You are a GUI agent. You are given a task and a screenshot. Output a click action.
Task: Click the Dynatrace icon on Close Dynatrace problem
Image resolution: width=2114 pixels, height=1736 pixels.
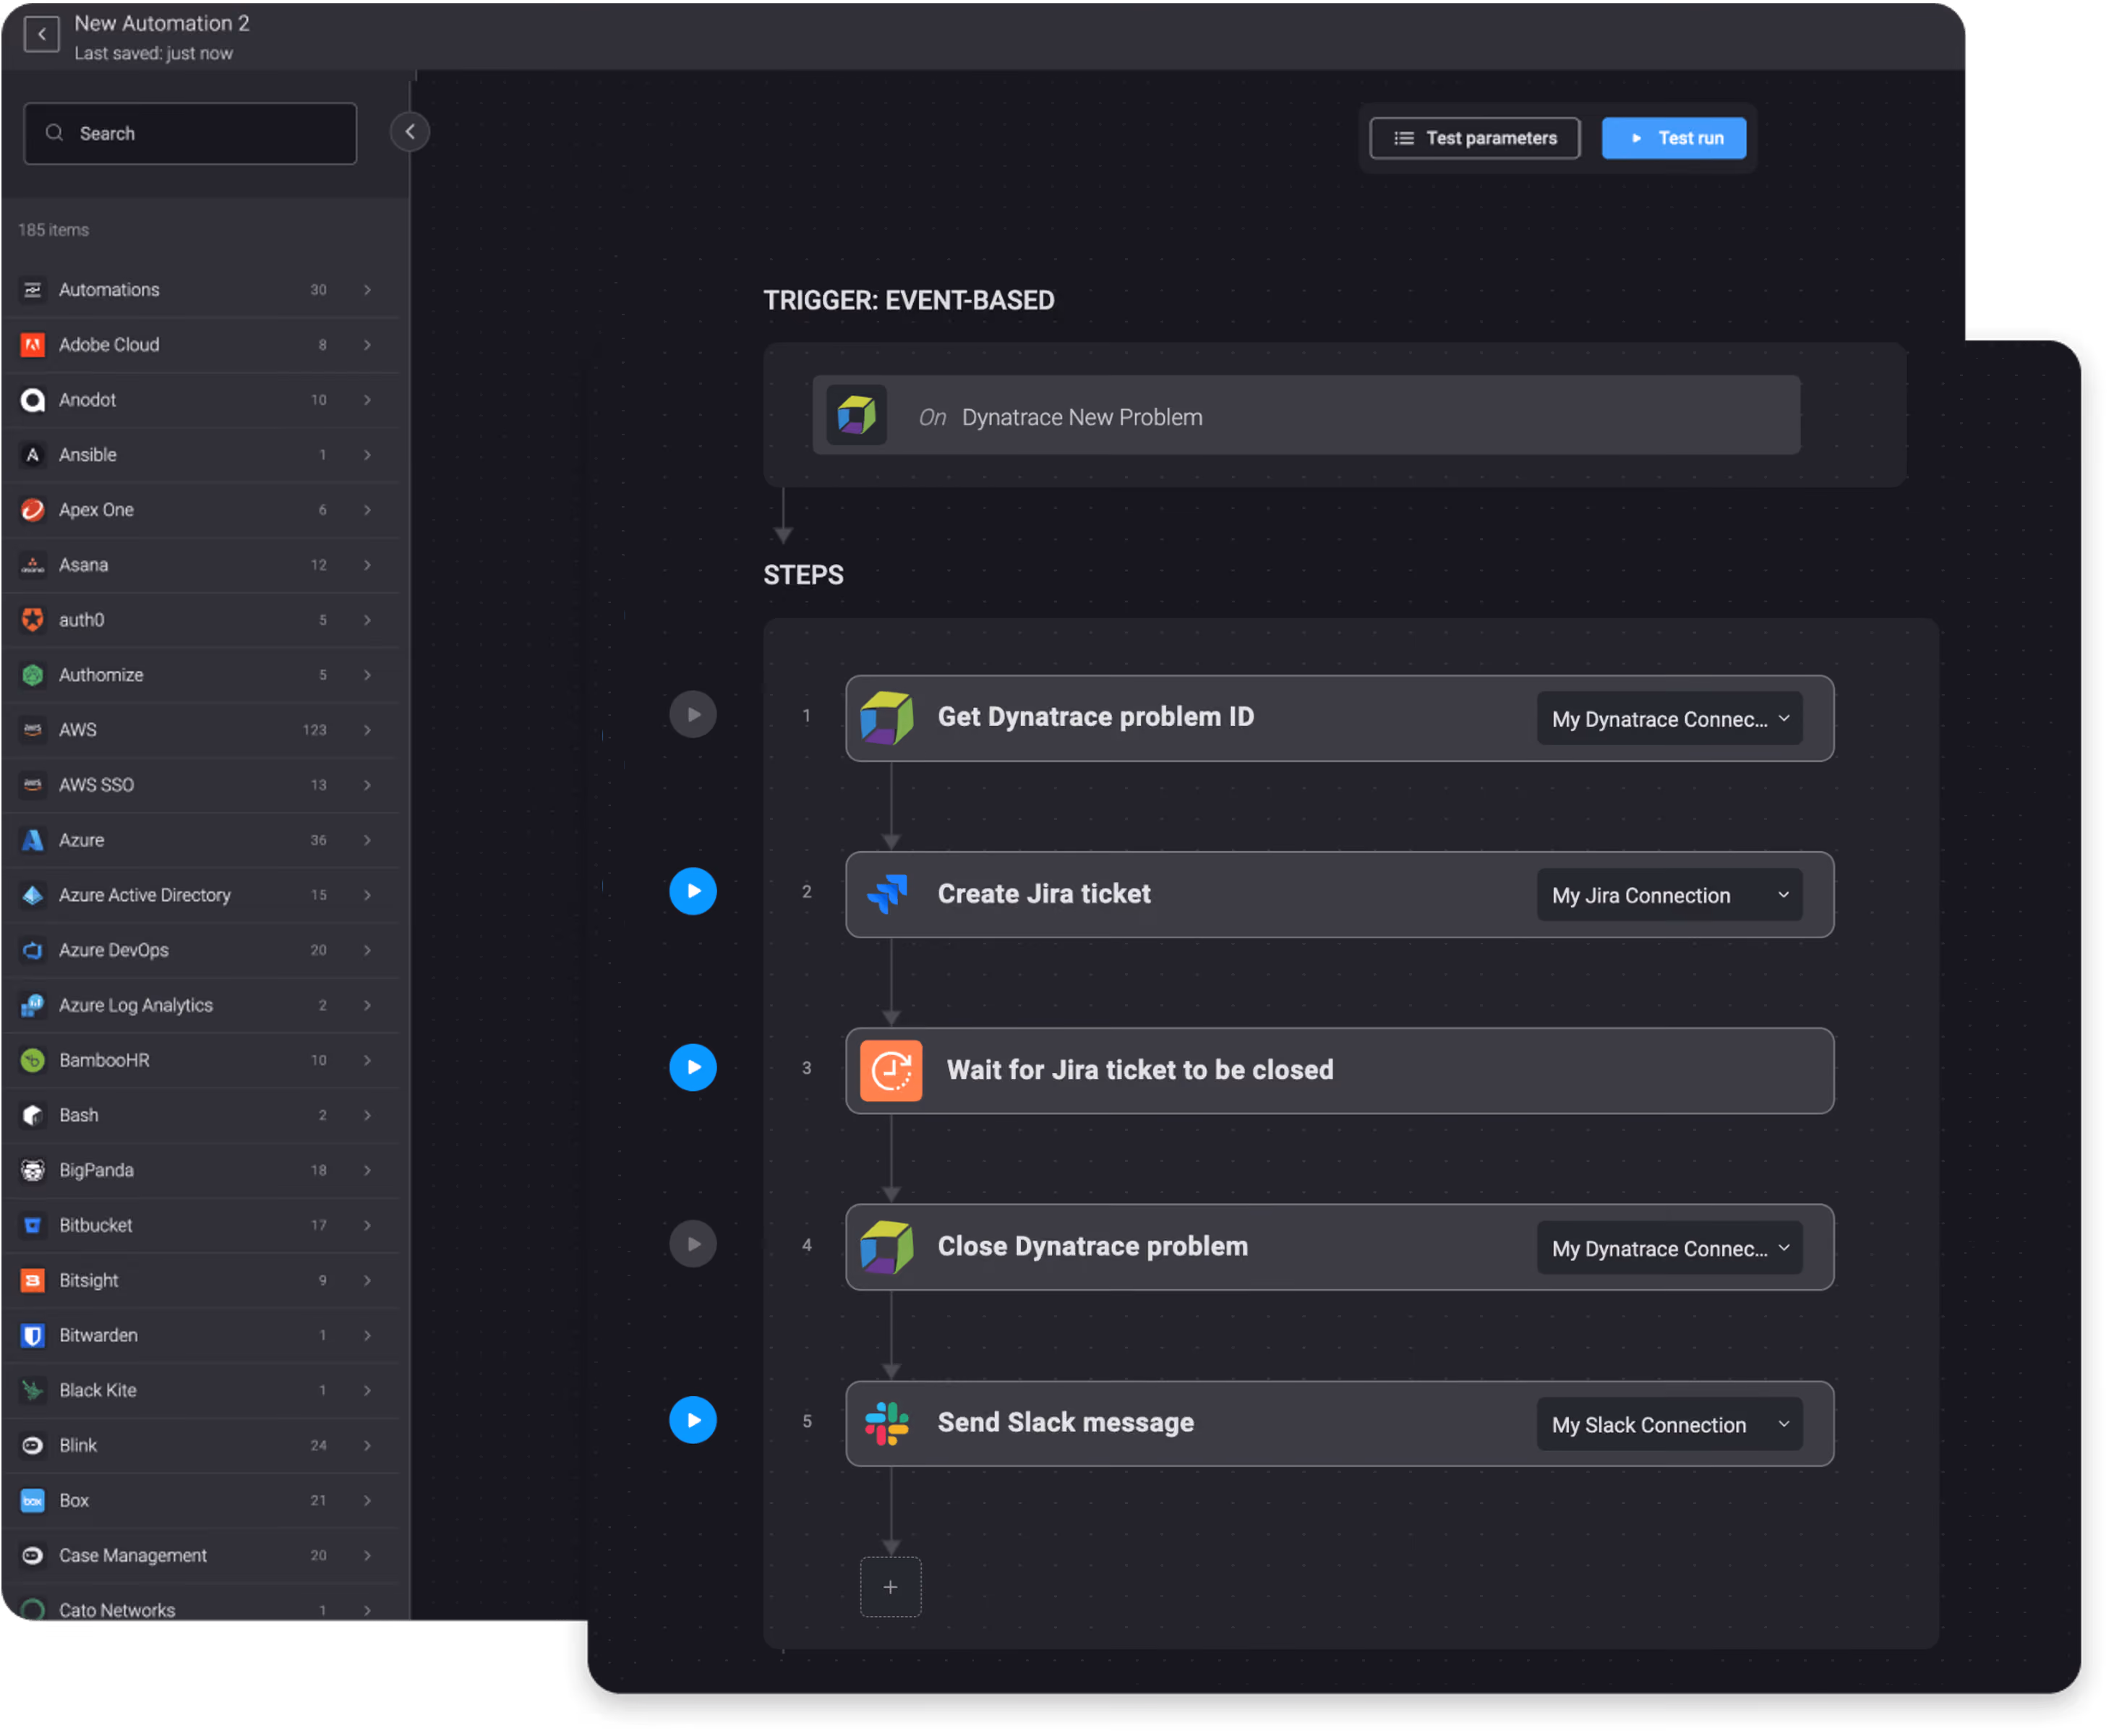click(887, 1249)
